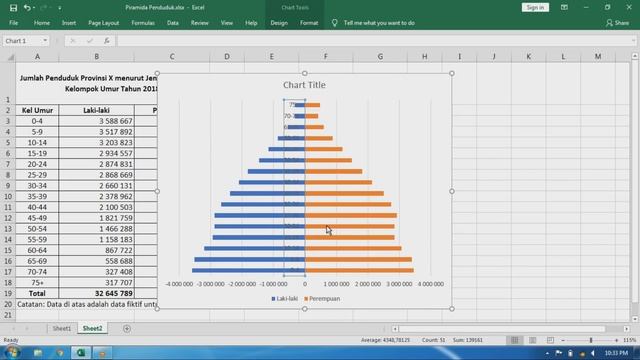
Task: Click the Normal view icon in status bar
Action: click(x=515, y=340)
